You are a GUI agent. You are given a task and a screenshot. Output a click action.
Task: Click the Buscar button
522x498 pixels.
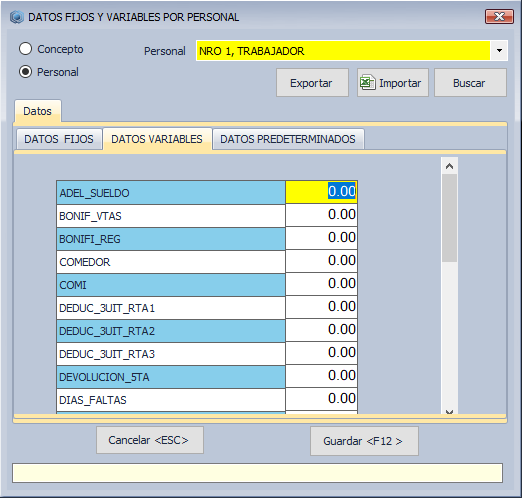pyautogui.click(x=470, y=83)
